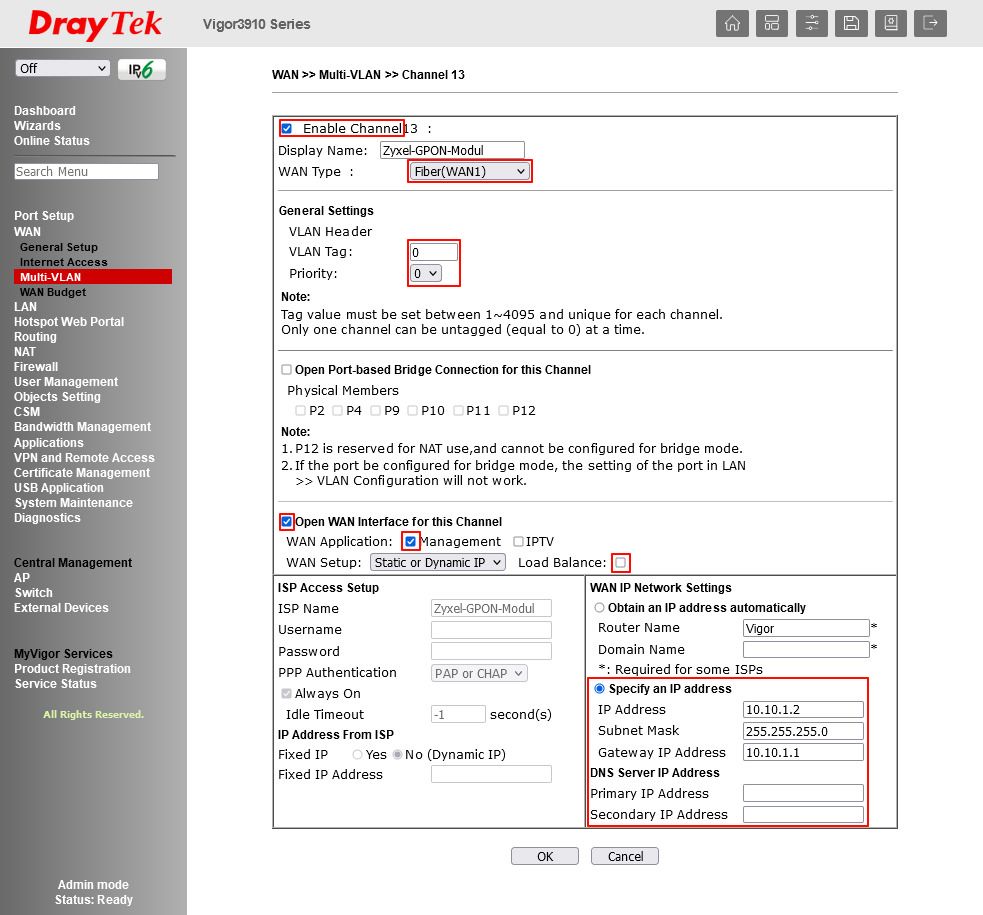Open Central Management section
The width and height of the screenshot is (983, 915).
[x=73, y=563]
